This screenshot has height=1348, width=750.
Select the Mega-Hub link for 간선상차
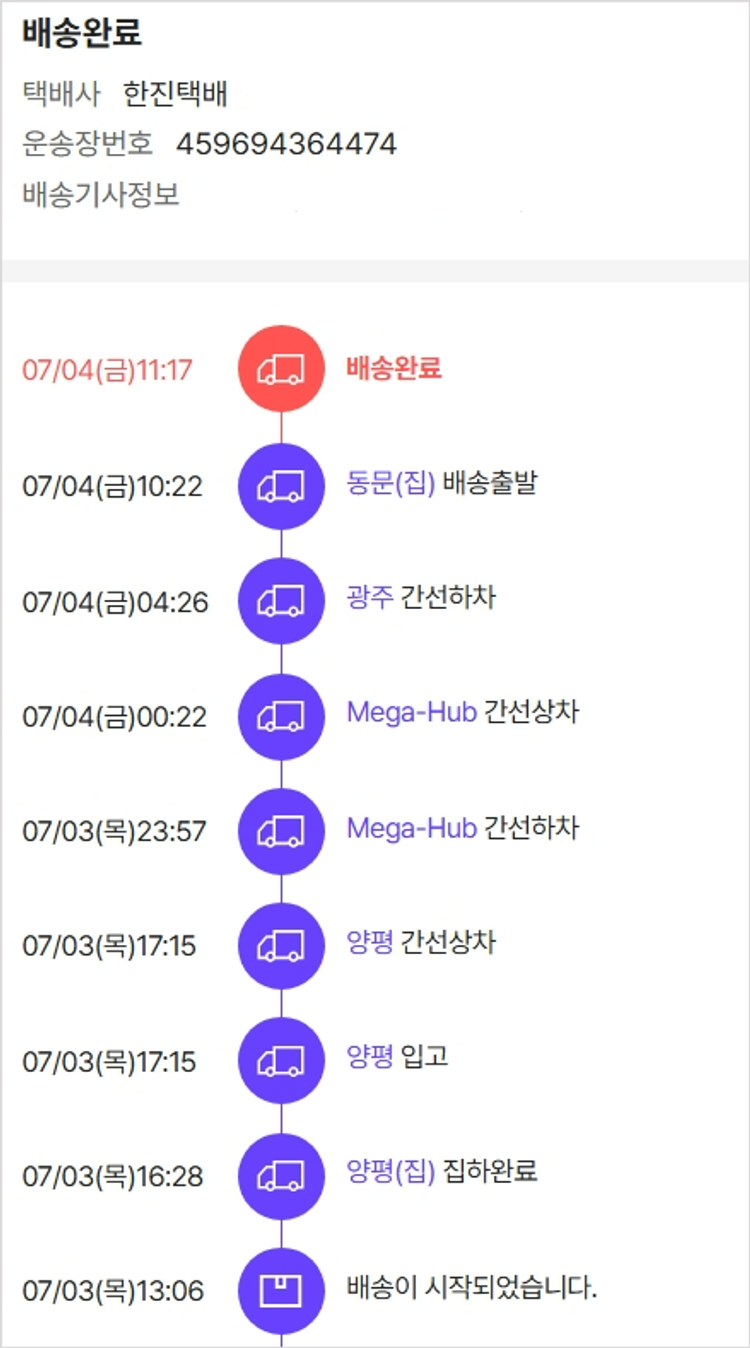coord(411,713)
